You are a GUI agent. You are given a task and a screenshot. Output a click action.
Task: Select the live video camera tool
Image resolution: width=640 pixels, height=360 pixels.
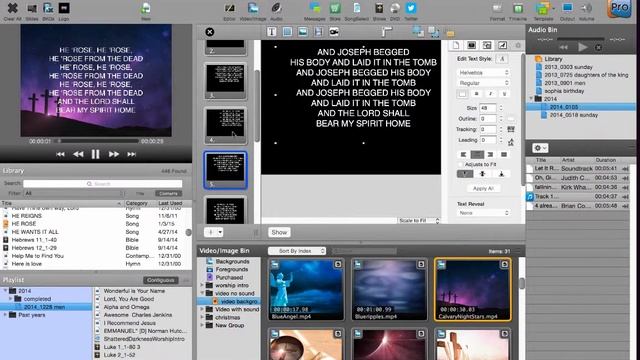tap(334, 32)
